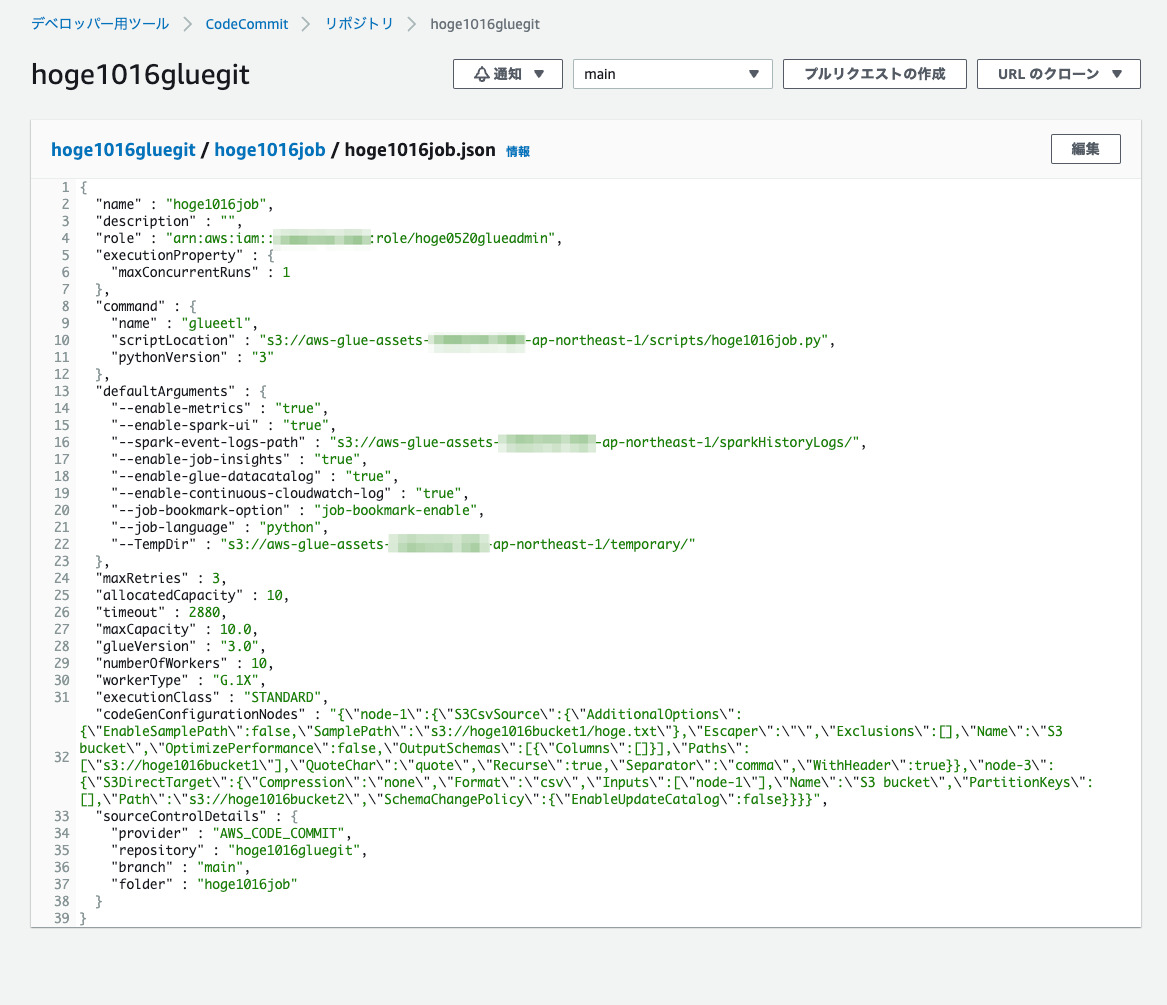Open the 情報 link beside hoge1016job.json
Screen dimensions: 1167x1005
pyautogui.click(x=518, y=151)
